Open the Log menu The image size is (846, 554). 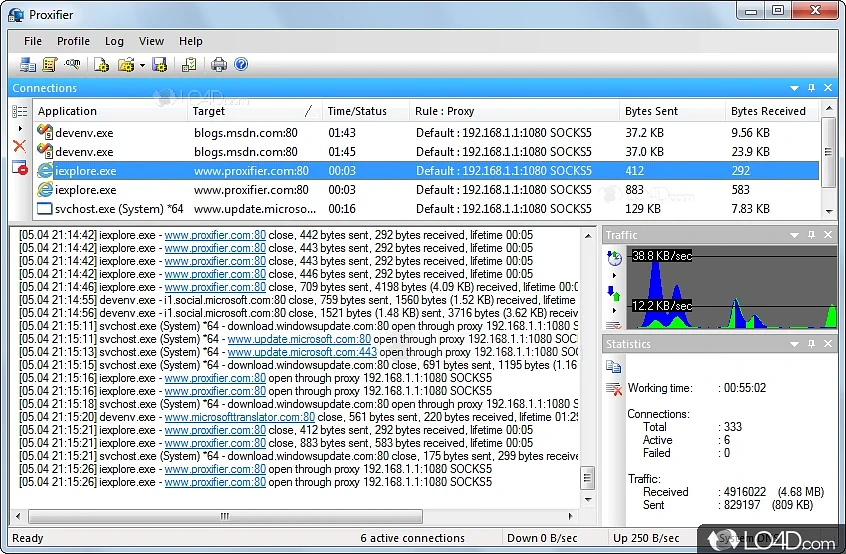114,41
